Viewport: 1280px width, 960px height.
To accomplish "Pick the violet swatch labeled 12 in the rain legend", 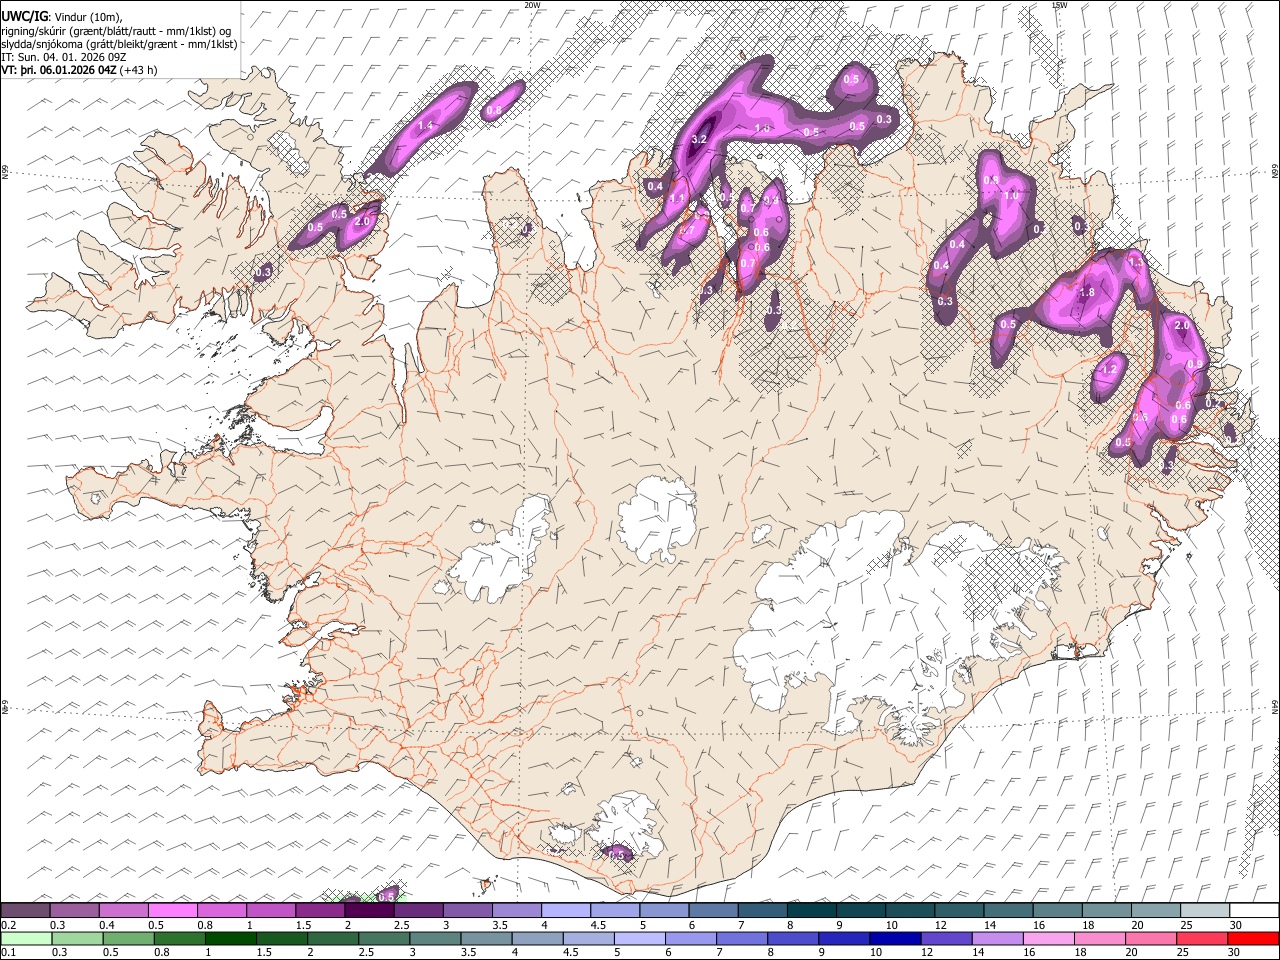I will 946,938.
